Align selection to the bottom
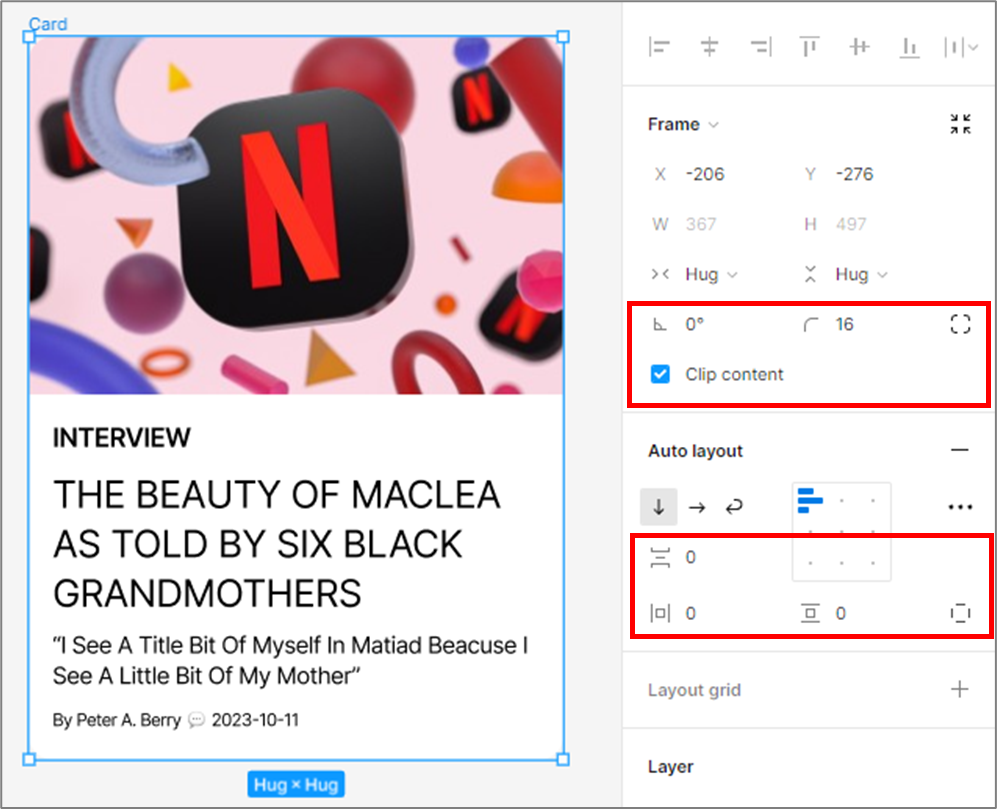This screenshot has width=997, height=809. [910, 47]
